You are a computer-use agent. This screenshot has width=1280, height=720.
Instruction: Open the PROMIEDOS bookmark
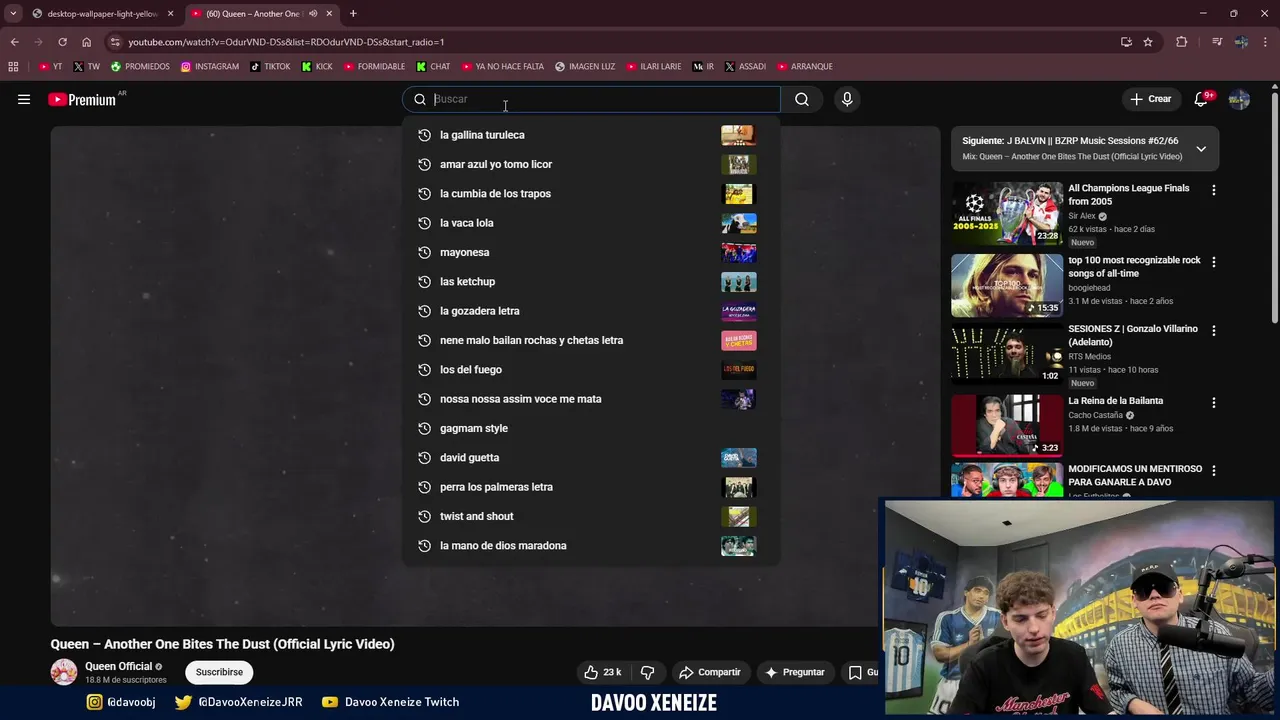140,67
